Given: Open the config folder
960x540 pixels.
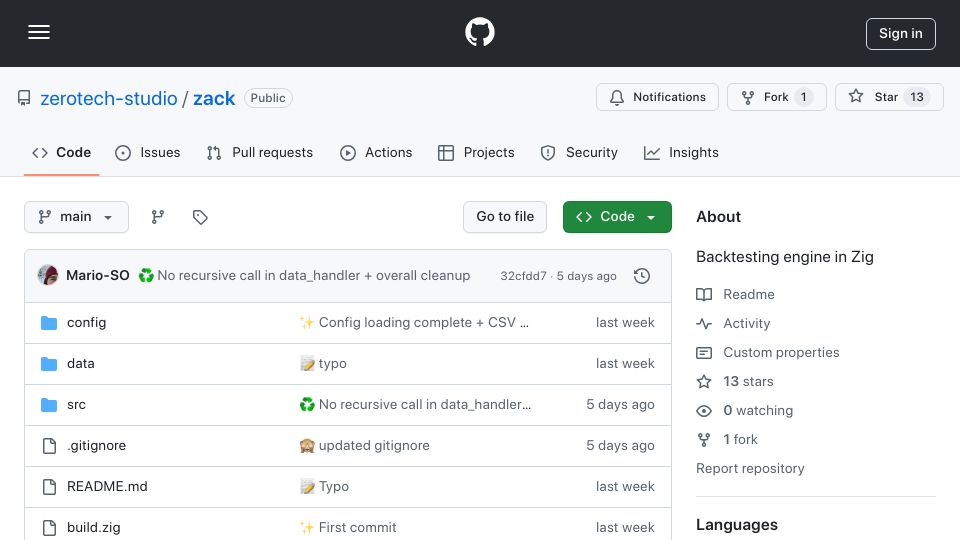Looking at the screenshot, I should (x=86, y=323).
